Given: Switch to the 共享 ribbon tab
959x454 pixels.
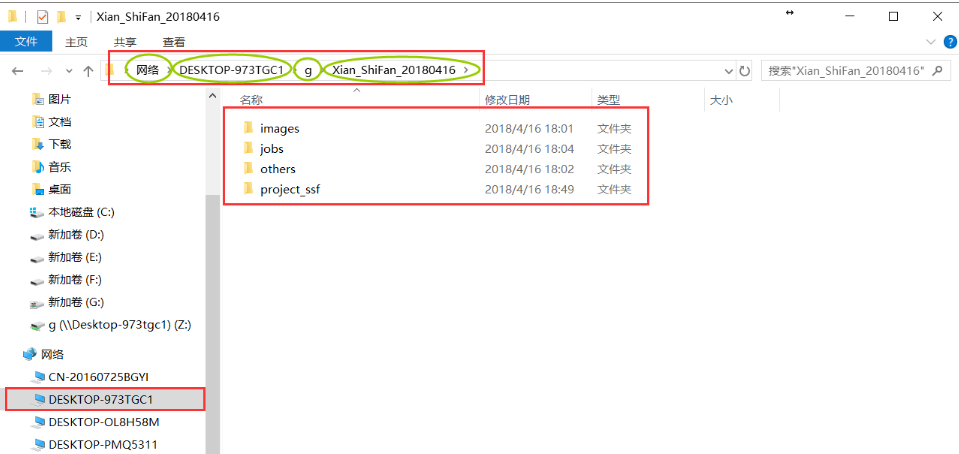Looking at the screenshot, I should [x=125, y=42].
